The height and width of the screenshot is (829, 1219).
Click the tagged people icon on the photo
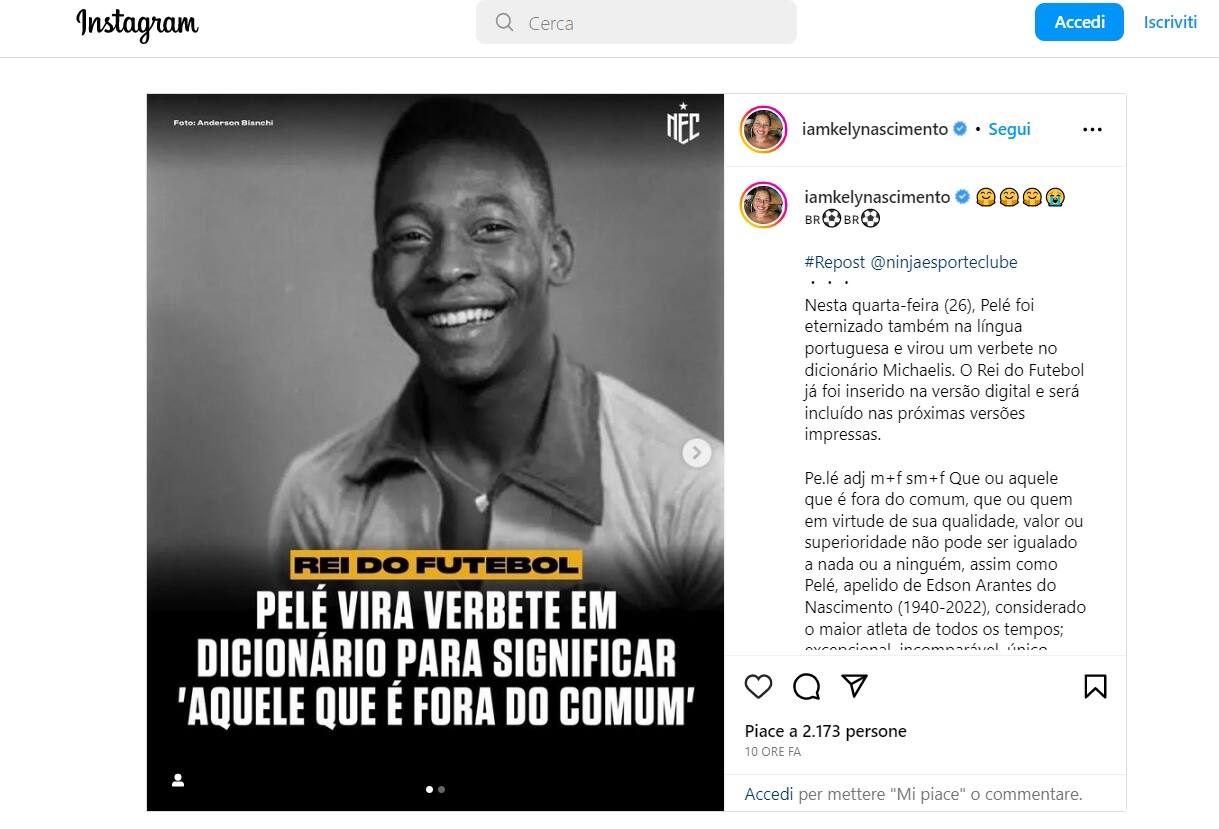click(178, 780)
